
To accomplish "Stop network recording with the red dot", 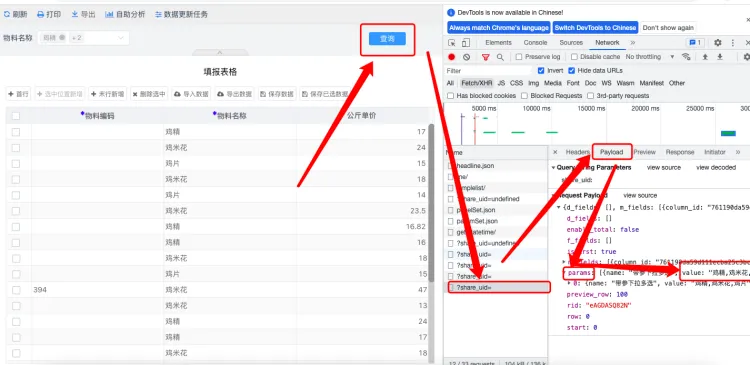I will click(452, 57).
